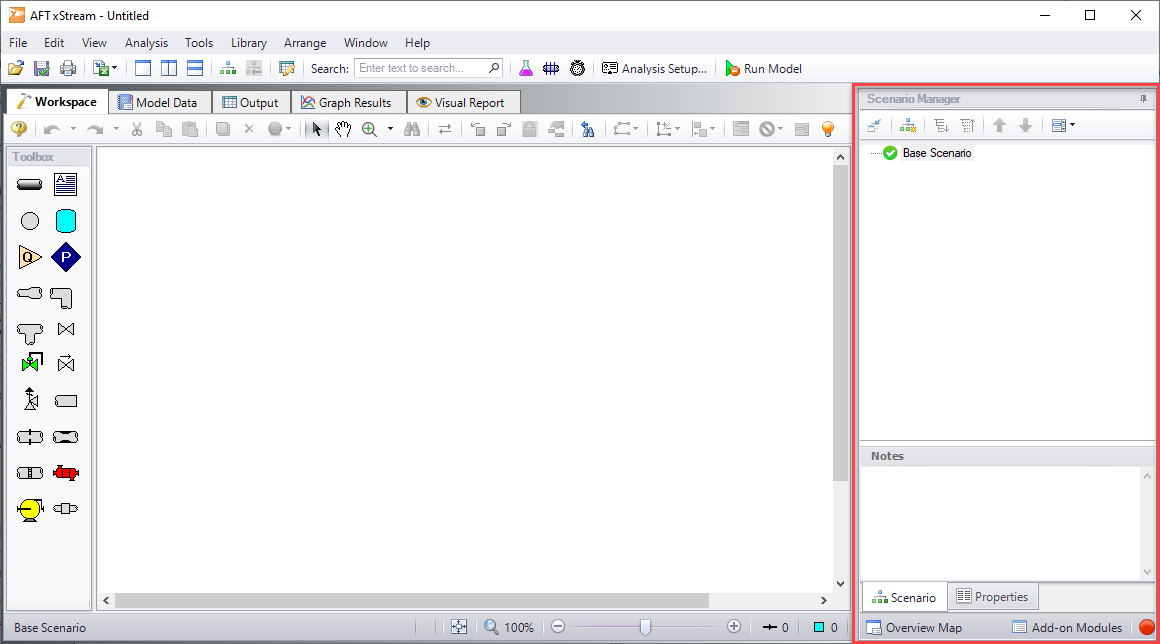Open the Overview Map panel
Screen dimensions: 1160x644
(x=914, y=628)
